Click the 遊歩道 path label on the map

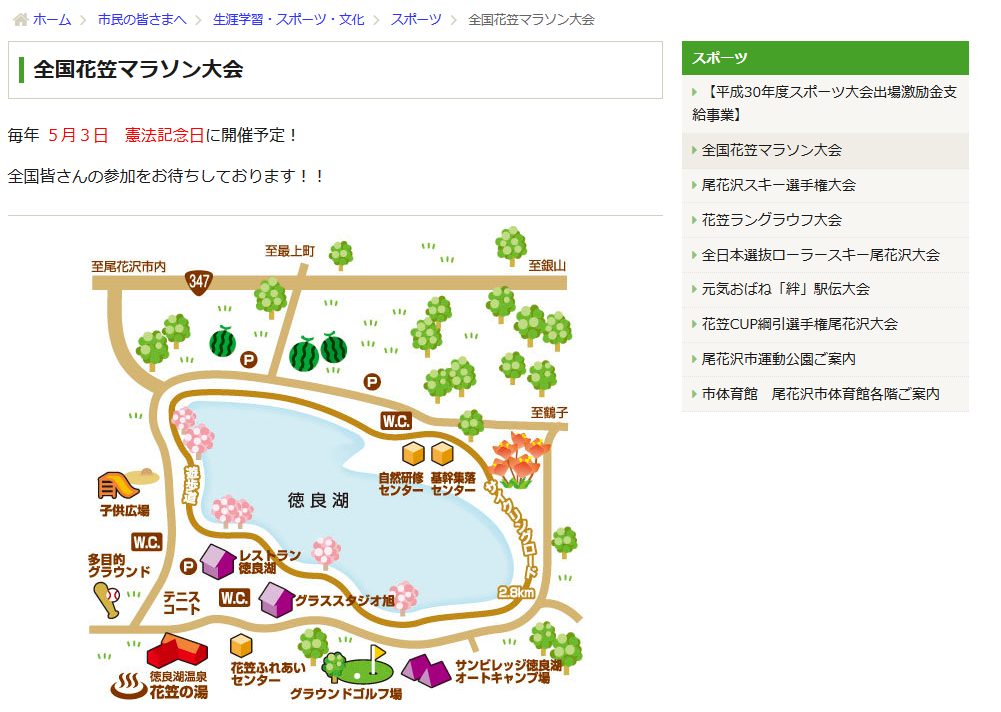coord(192,485)
